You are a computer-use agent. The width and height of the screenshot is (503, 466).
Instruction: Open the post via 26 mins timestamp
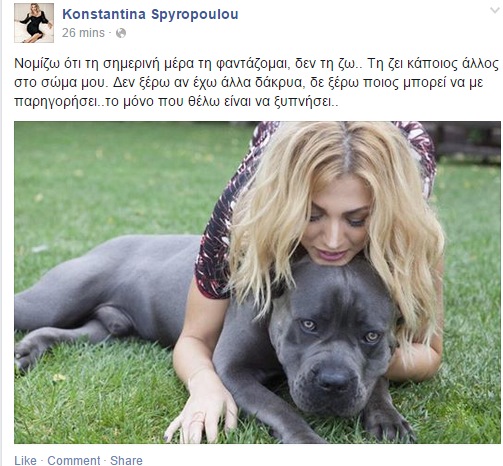coord(83,33)
